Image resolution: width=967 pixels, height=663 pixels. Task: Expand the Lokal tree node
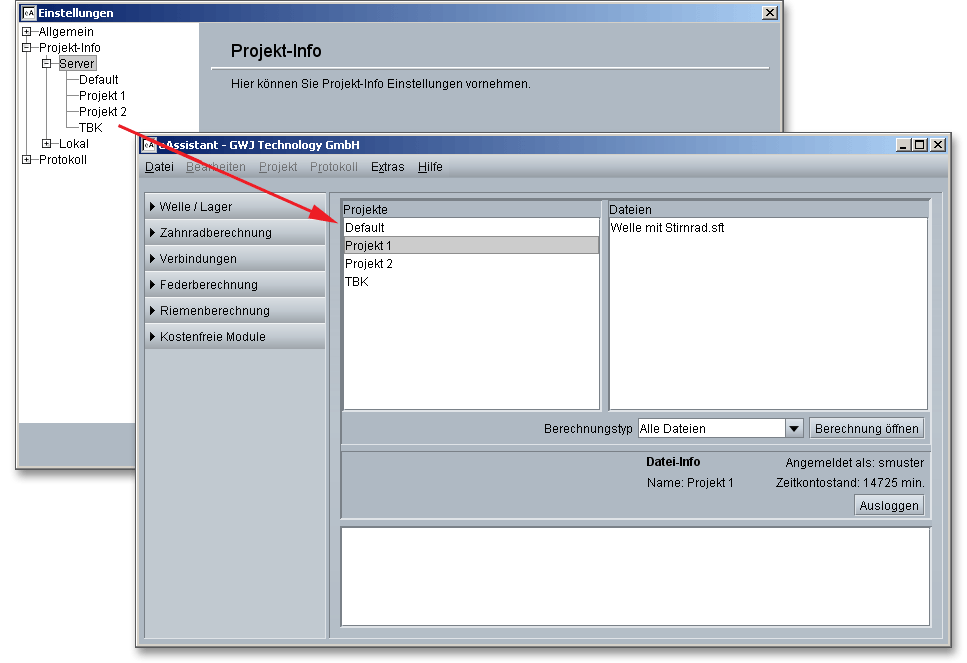click(x=47, y=144)
